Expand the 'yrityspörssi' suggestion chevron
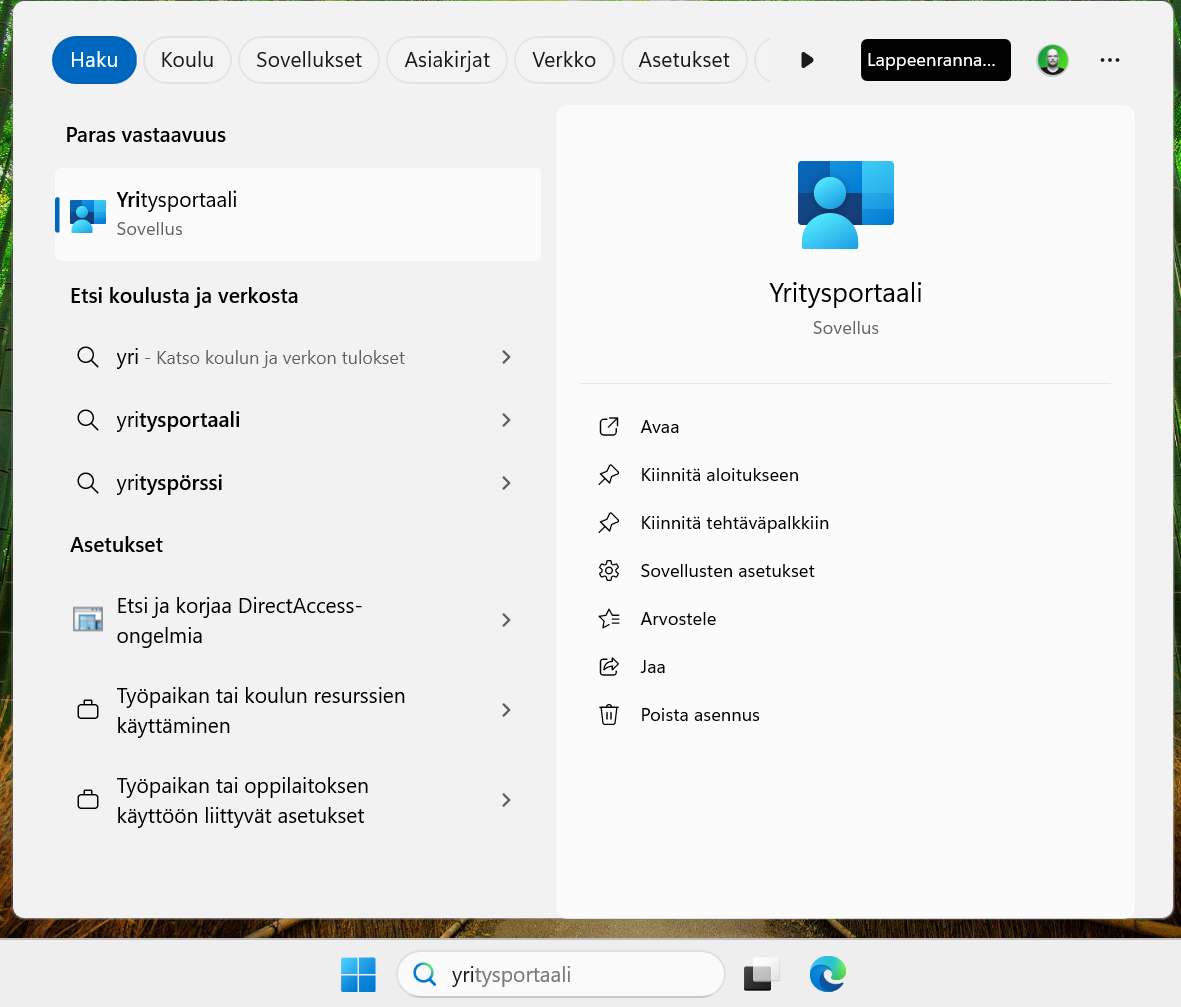This screenshot has height=1007, width=1181. pyautogui.click(x=506, y=483)
